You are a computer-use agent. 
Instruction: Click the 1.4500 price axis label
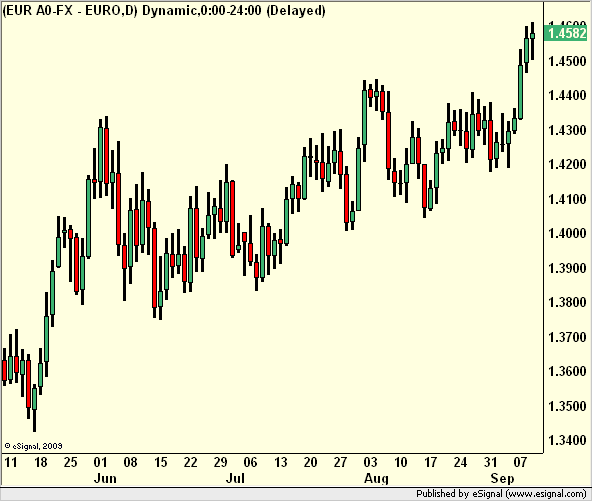[x=567, y=61]
